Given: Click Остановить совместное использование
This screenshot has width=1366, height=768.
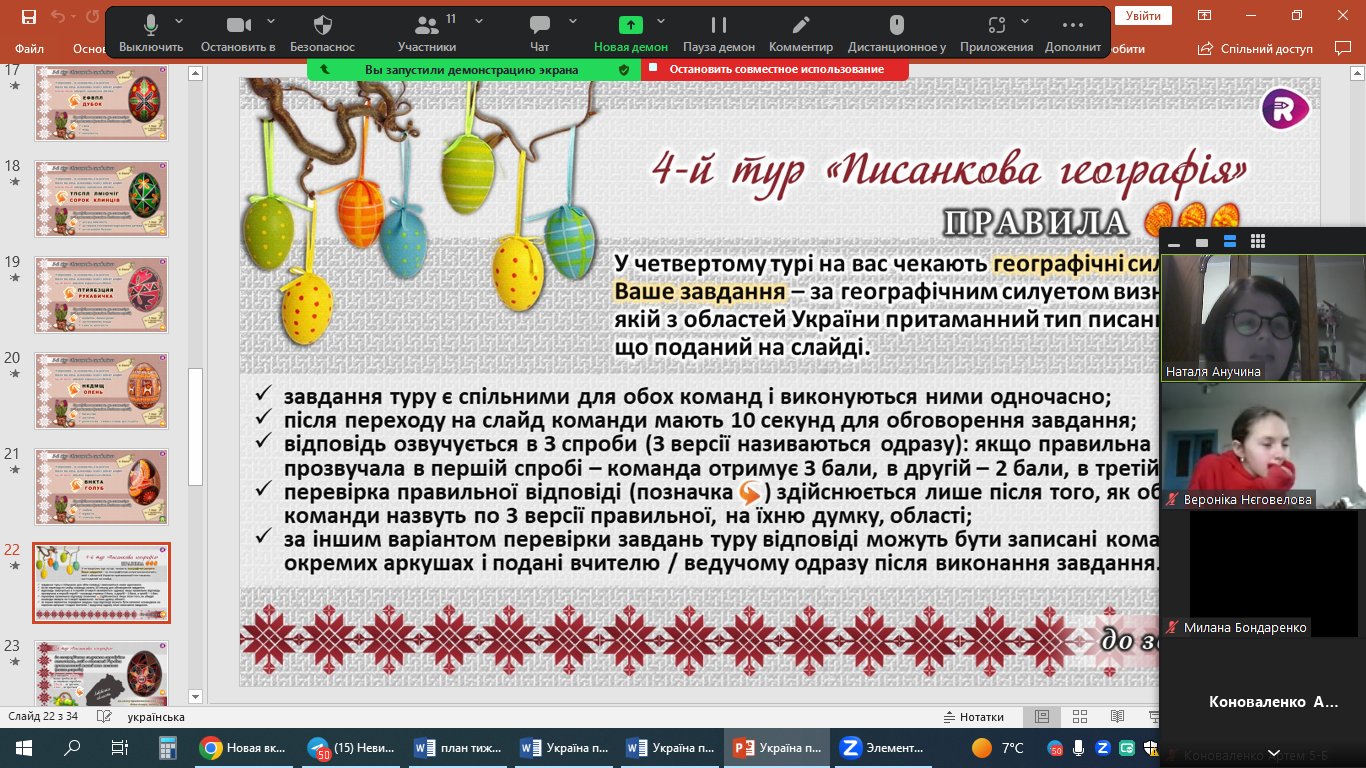Looking at the screenshot, I should (776, 69).
